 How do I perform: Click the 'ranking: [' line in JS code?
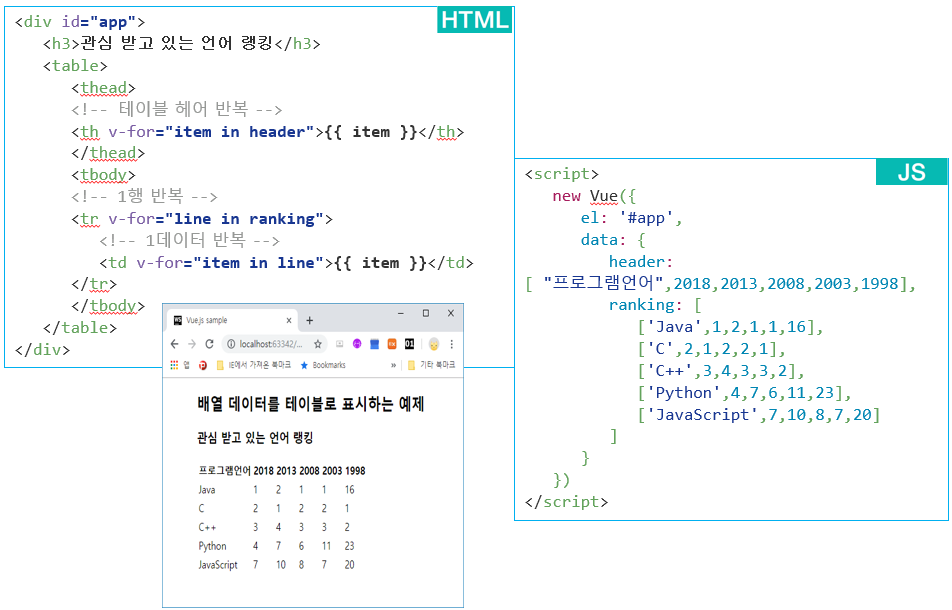[x=655, y=305]
